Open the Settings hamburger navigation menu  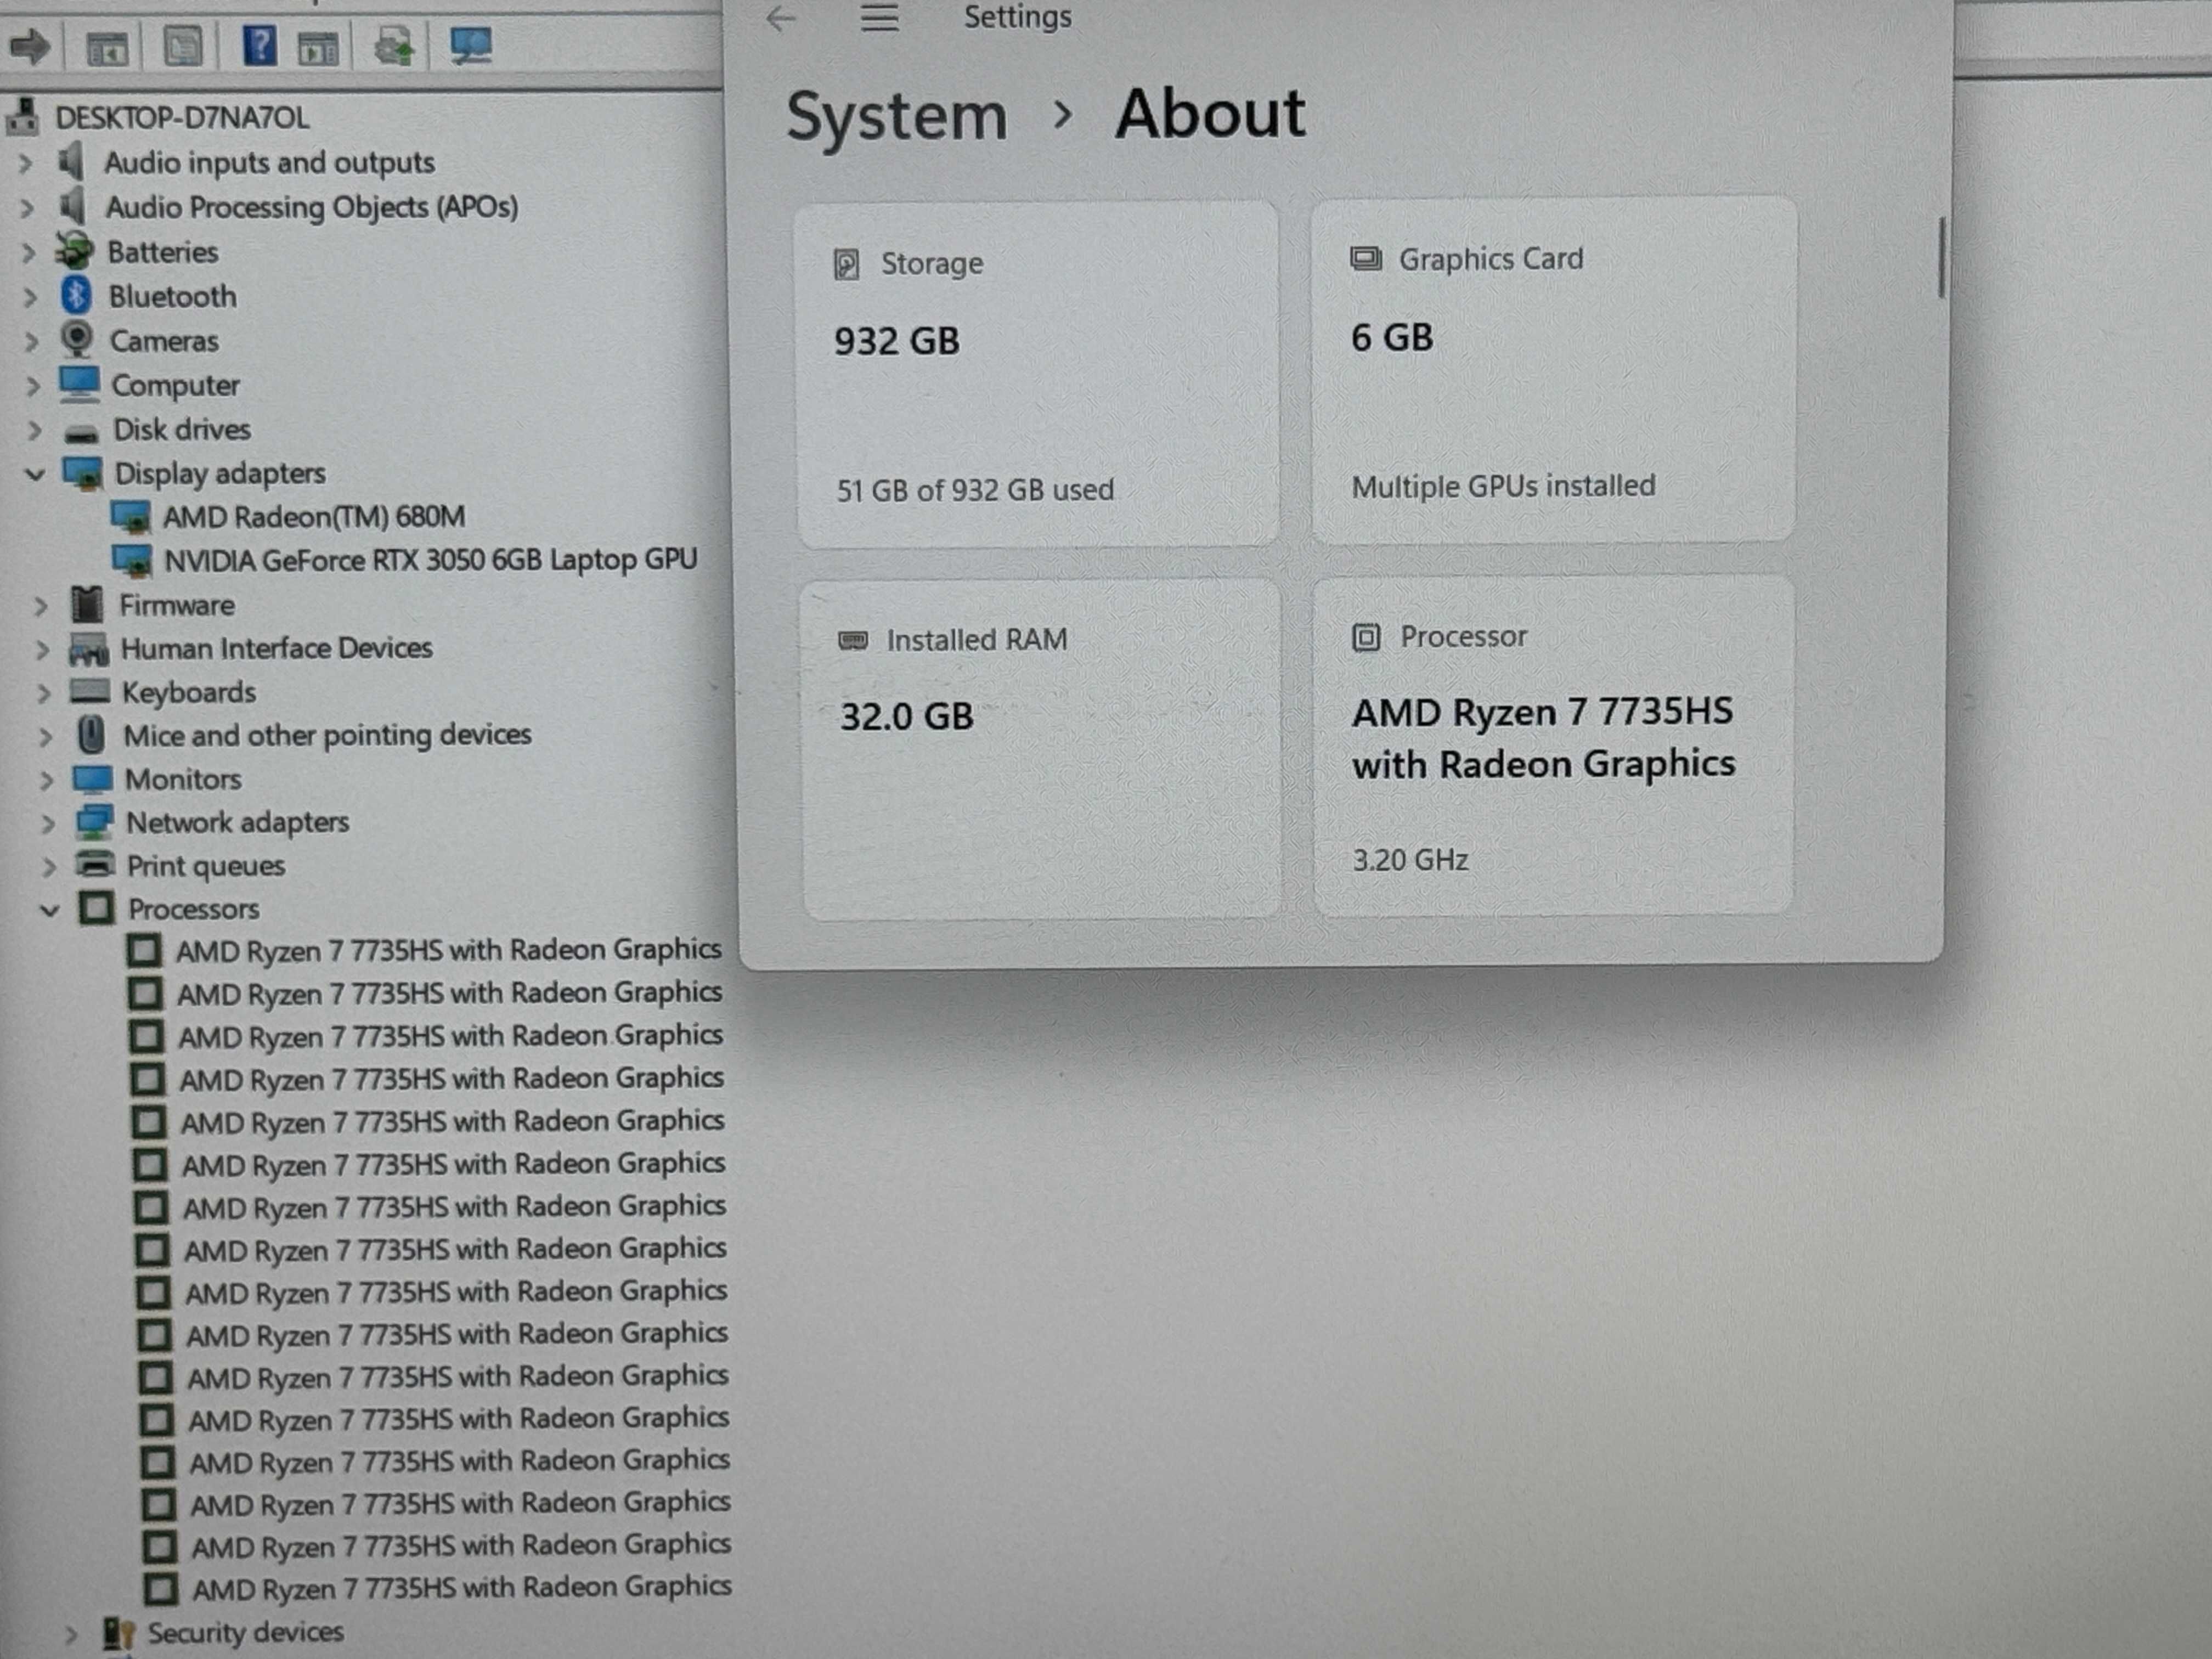pyautogui.click(x=879, y=17)
